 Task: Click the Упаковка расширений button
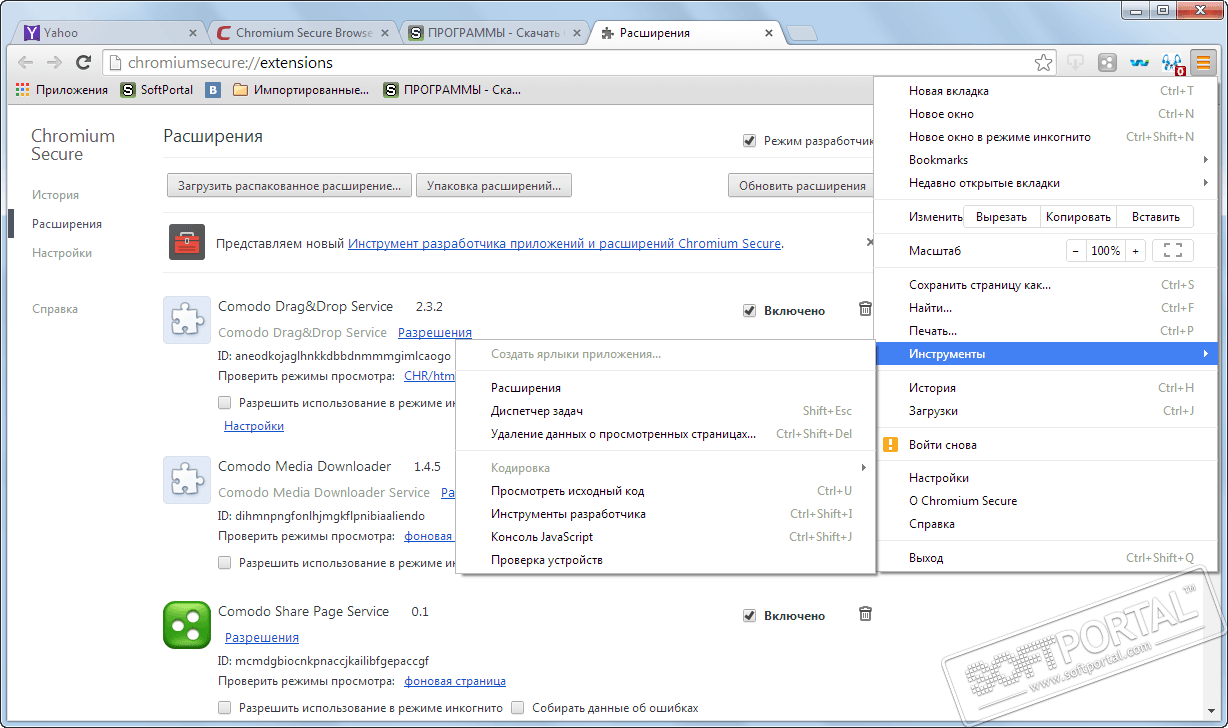494,185
